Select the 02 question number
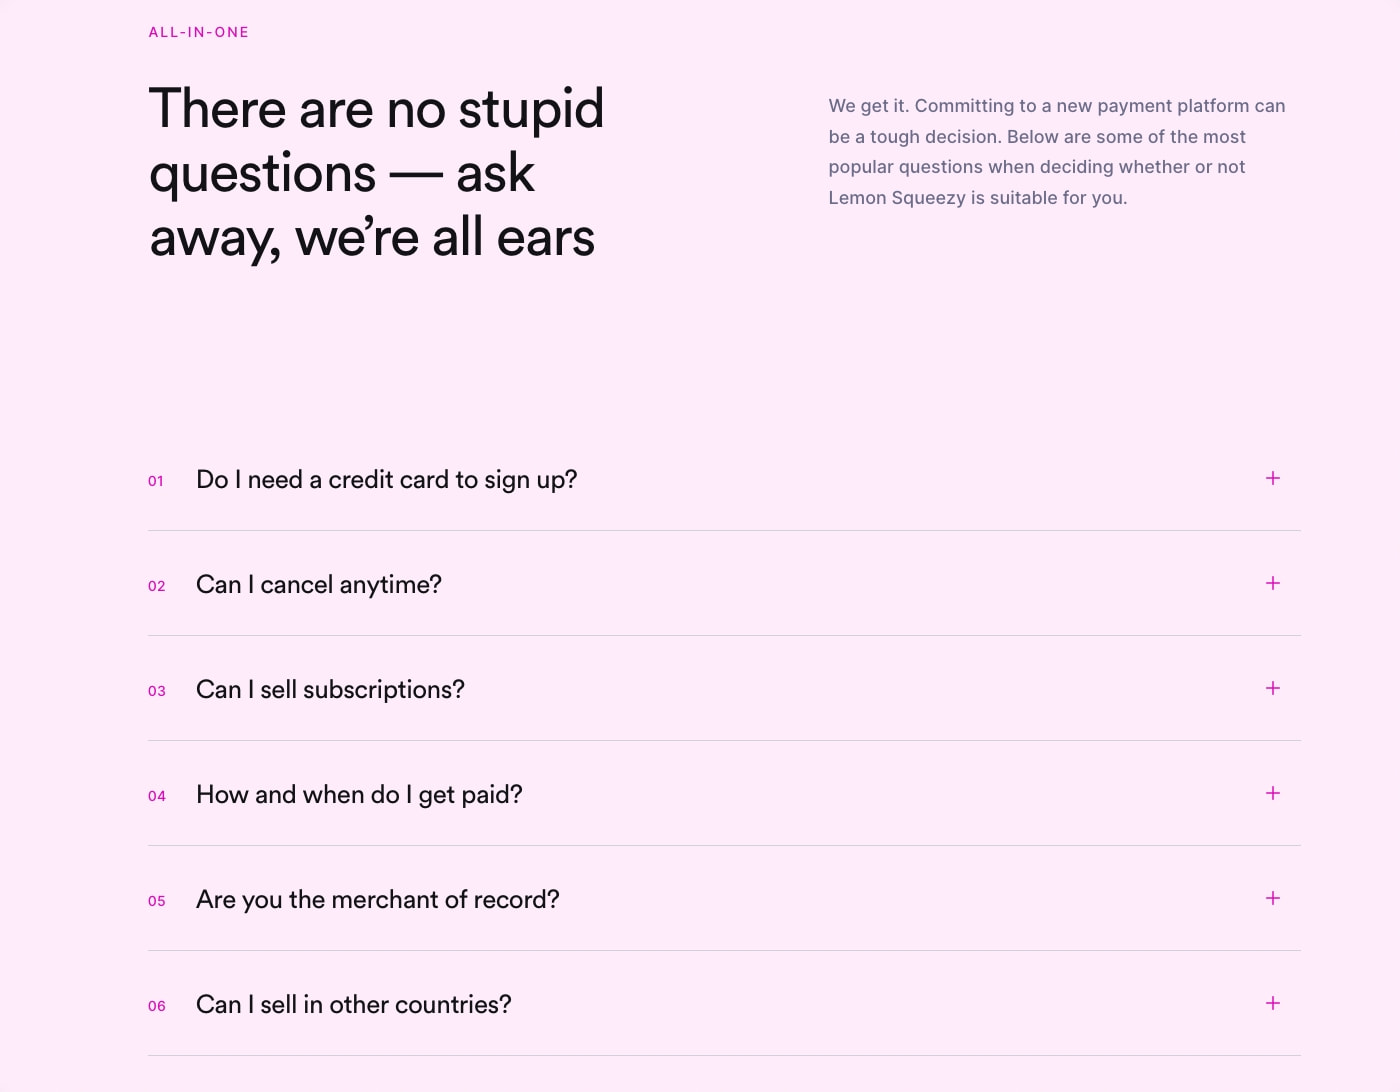The image size is (1400, 1092). pos(157,586)
